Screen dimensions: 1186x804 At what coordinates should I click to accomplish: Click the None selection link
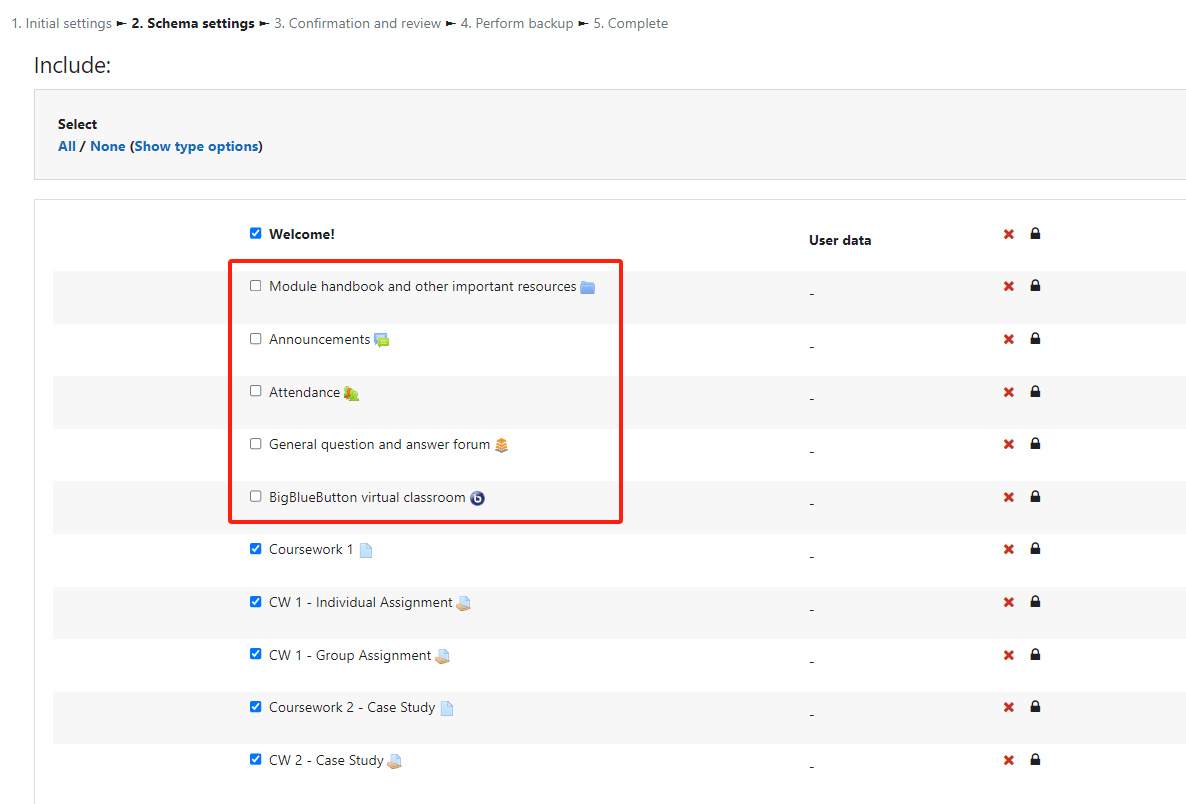[108, 146]
